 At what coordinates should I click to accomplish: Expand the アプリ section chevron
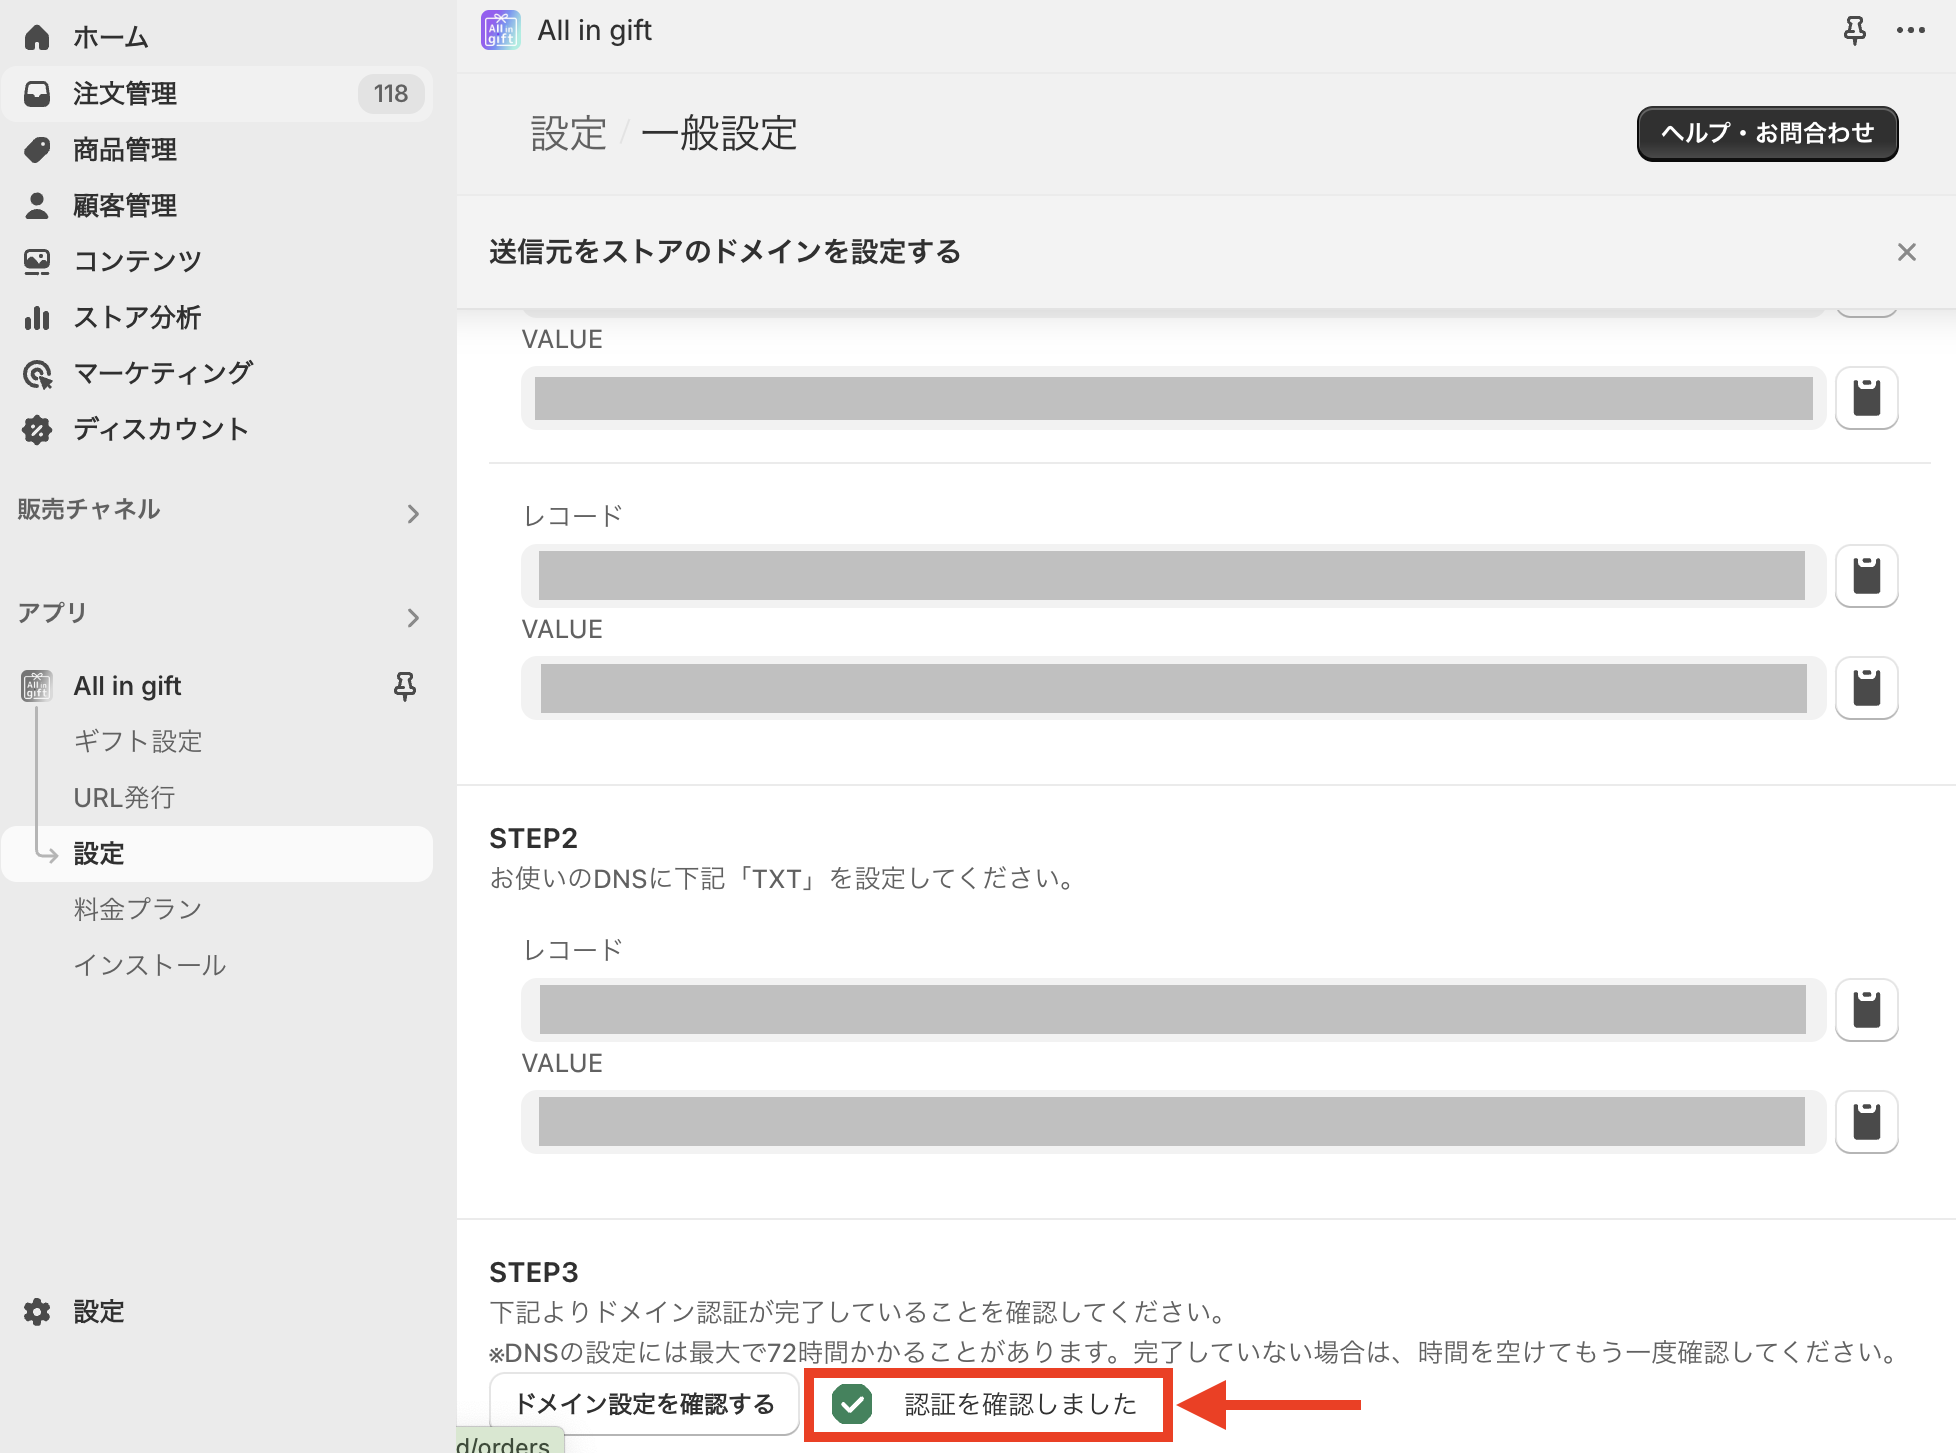click(x=413, y=618)
